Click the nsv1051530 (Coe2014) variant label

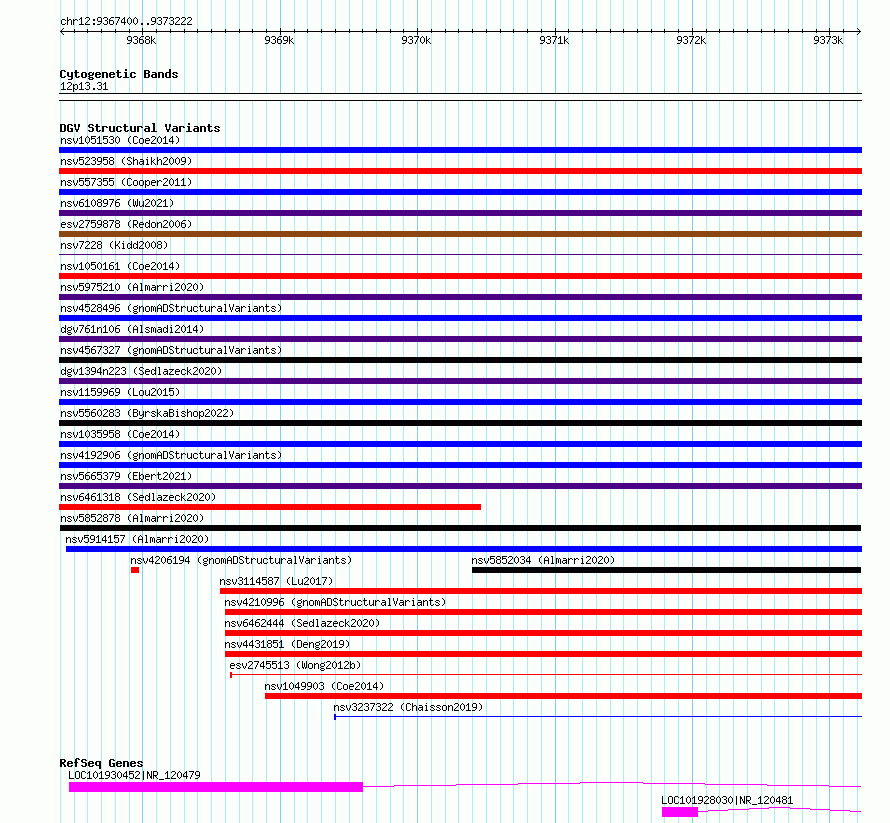[x=120, y=140]
